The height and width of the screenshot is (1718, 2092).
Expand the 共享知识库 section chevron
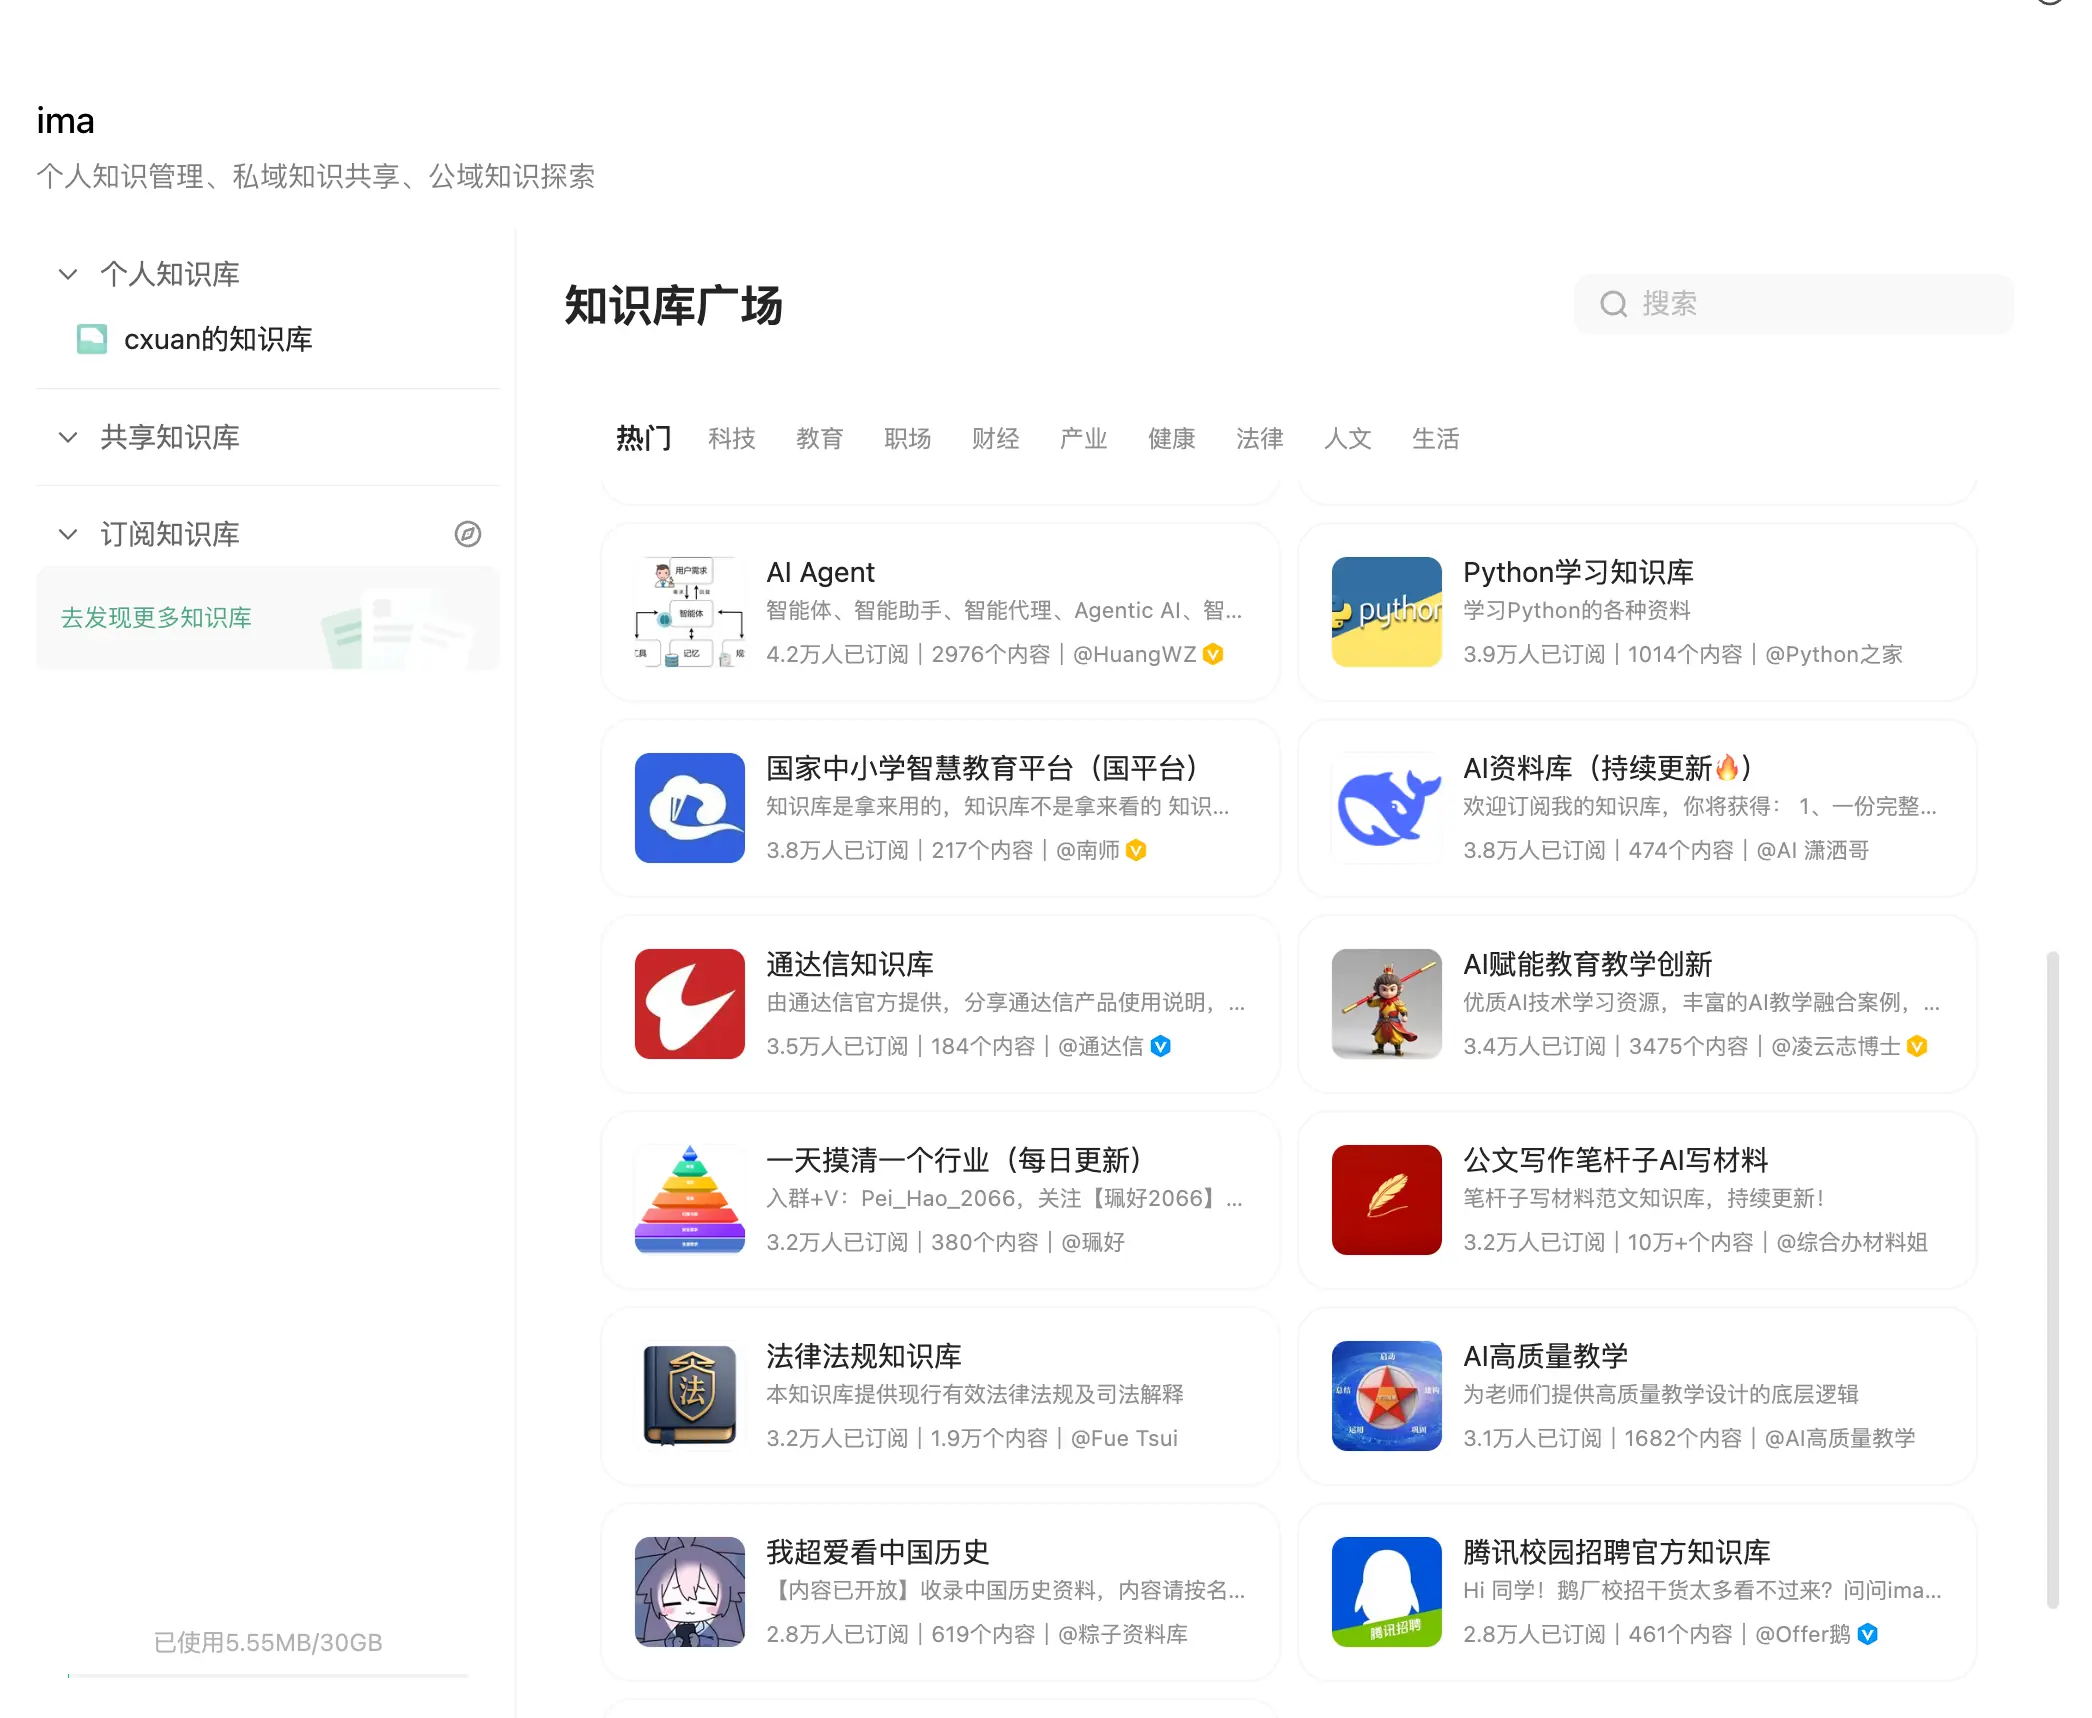(x=68, y=437)
